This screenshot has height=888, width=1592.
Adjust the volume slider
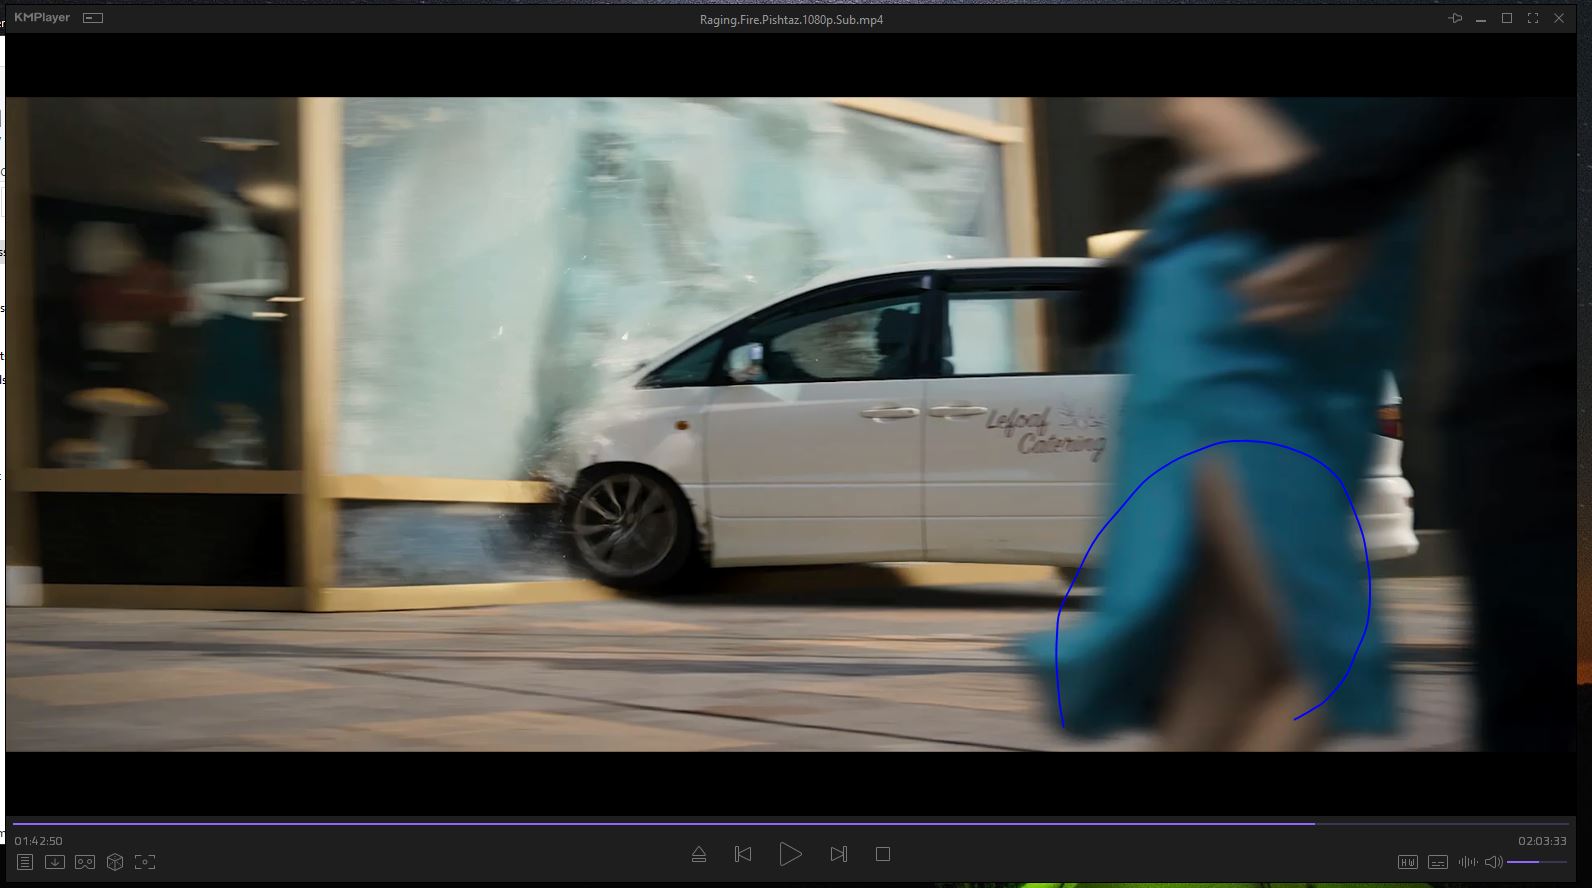click(1536, 862)
